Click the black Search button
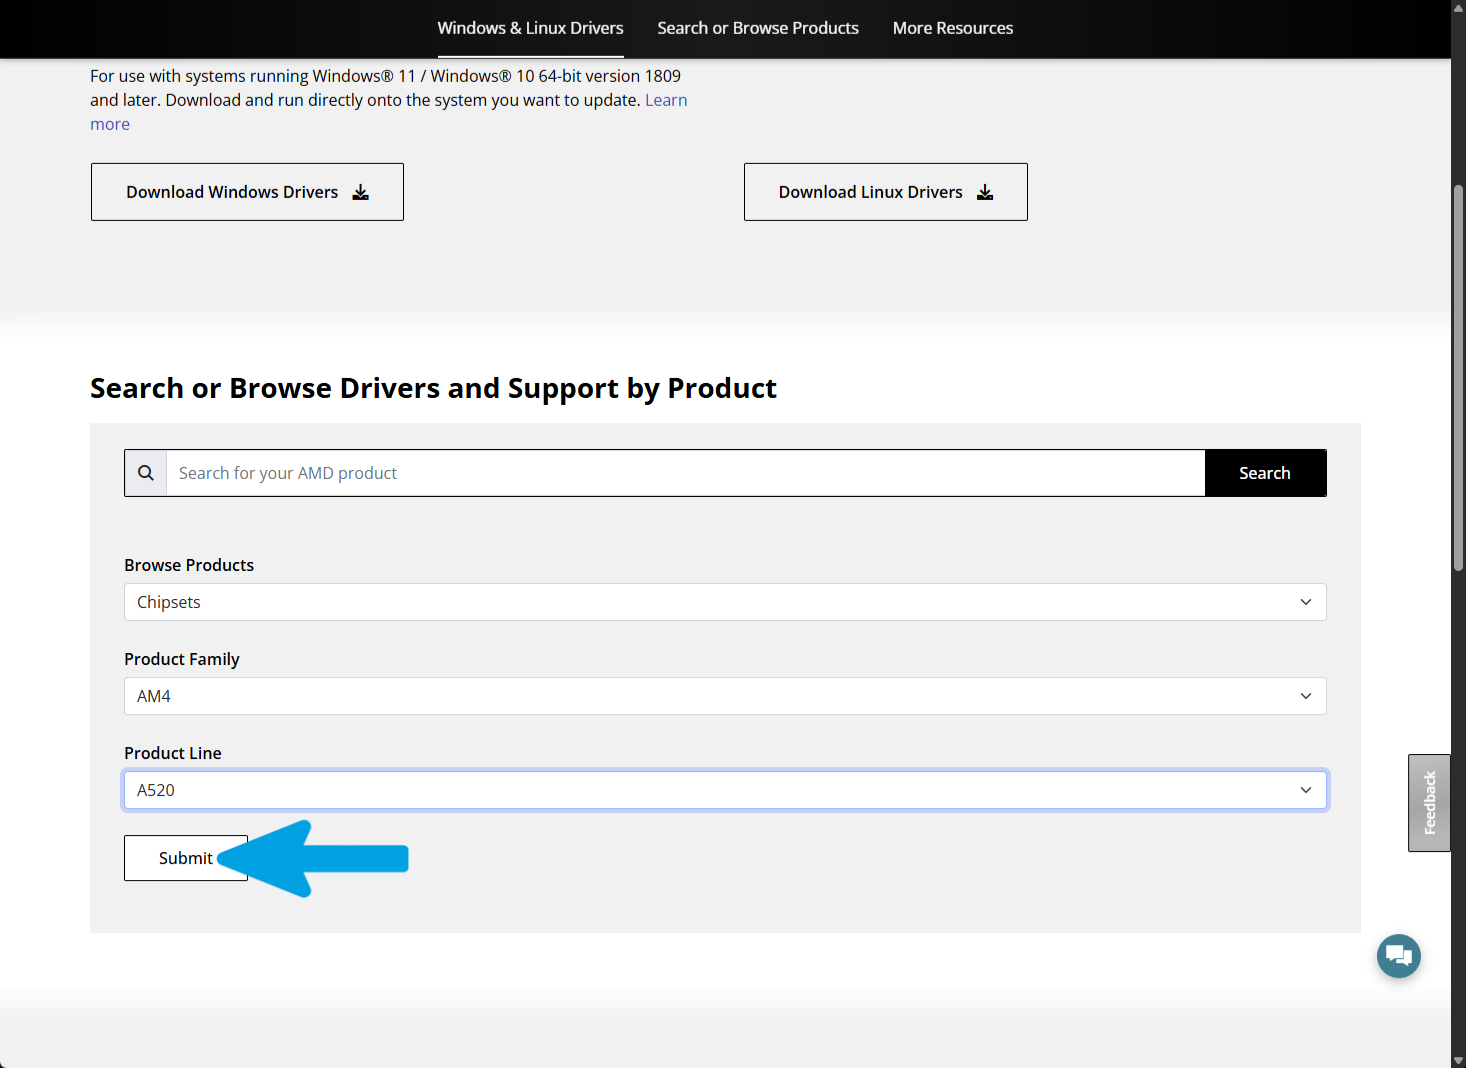 (1265, 473)
